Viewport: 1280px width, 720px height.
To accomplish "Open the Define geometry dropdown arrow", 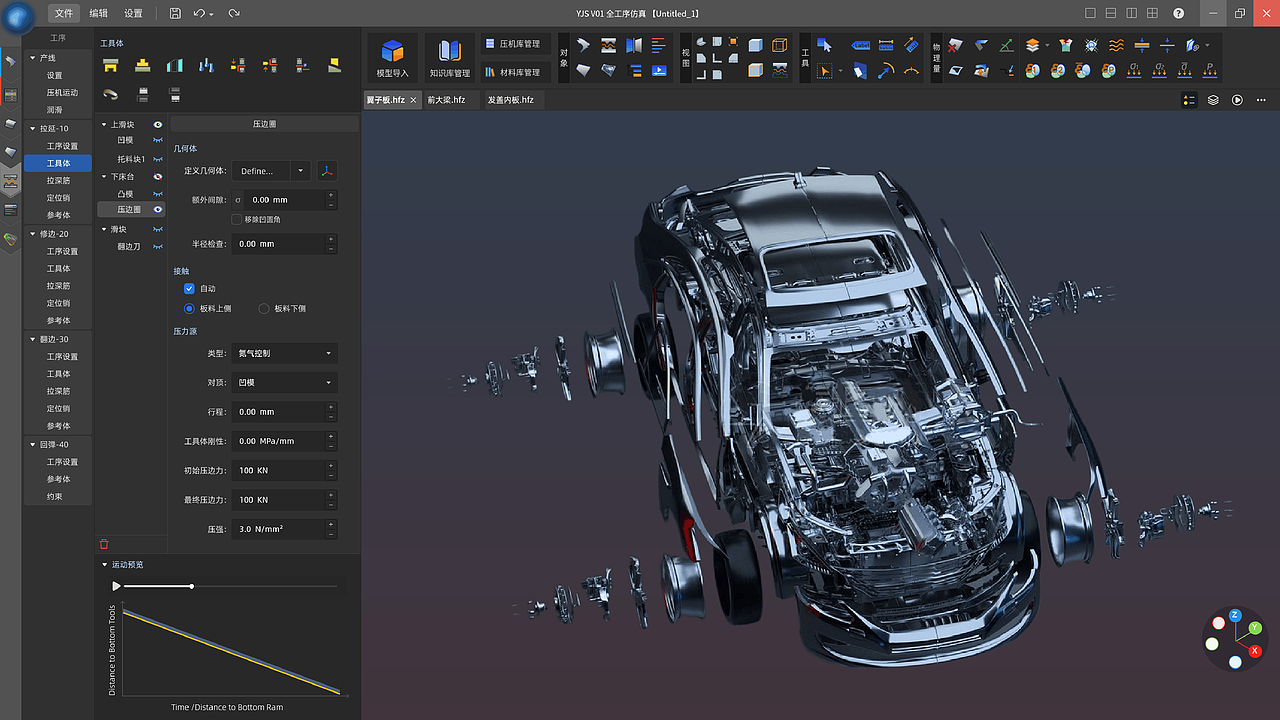I will click(x=300, y=171).
